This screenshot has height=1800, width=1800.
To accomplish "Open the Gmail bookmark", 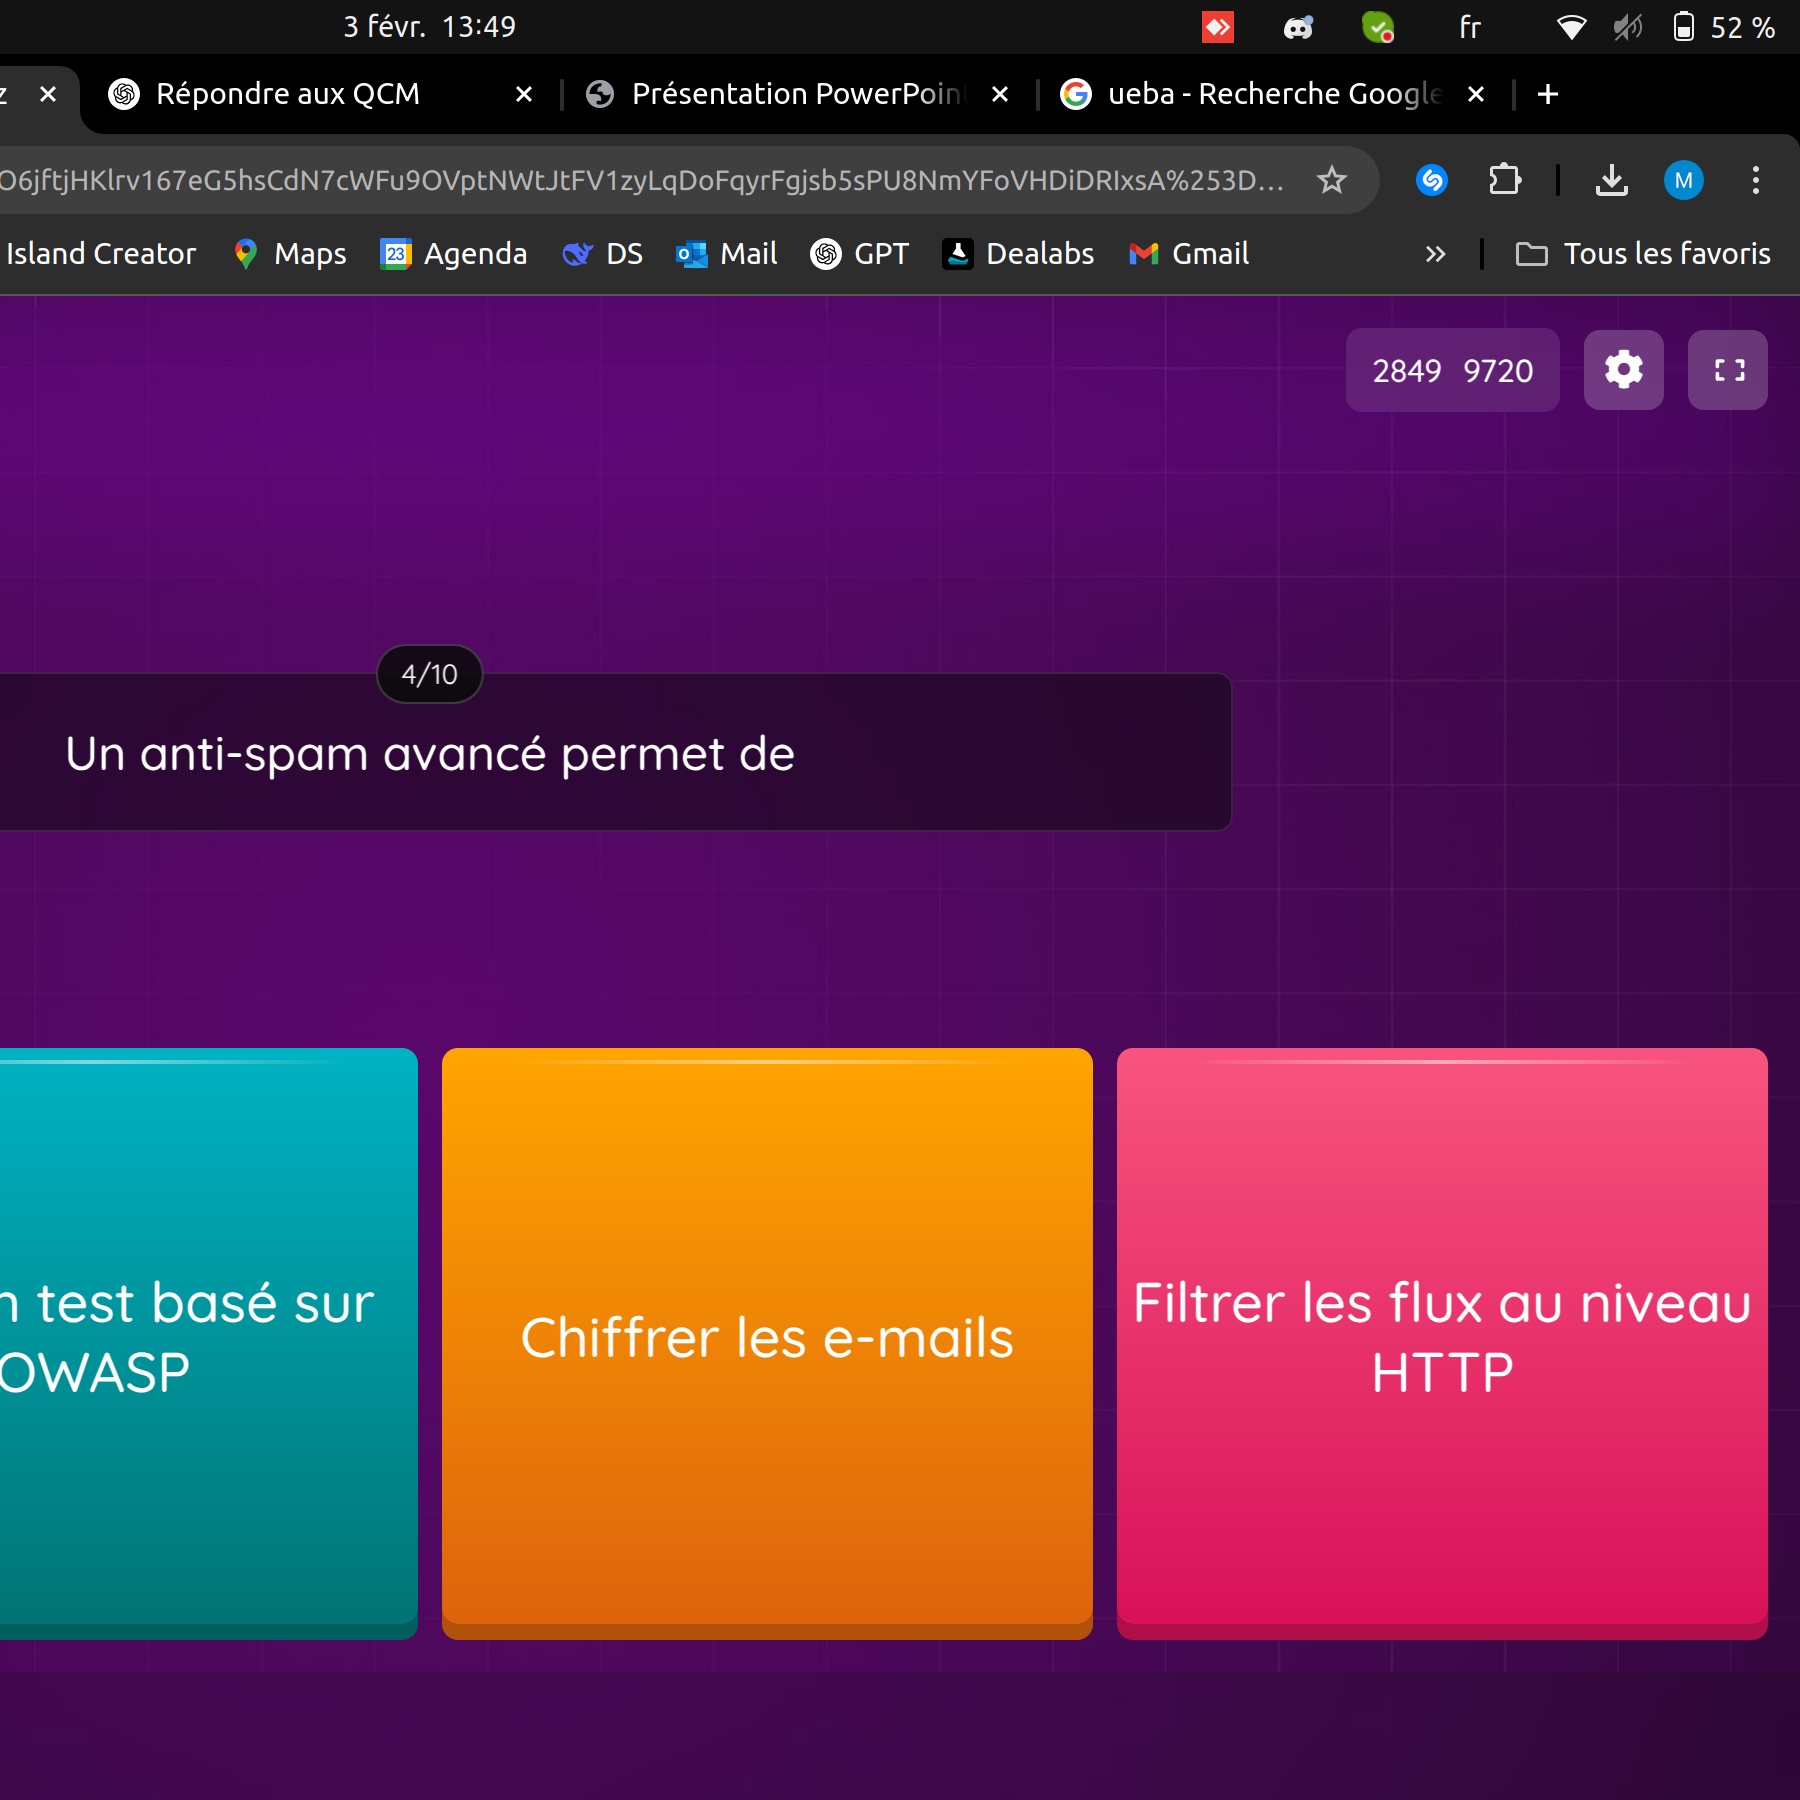I will coord(1189,254).
